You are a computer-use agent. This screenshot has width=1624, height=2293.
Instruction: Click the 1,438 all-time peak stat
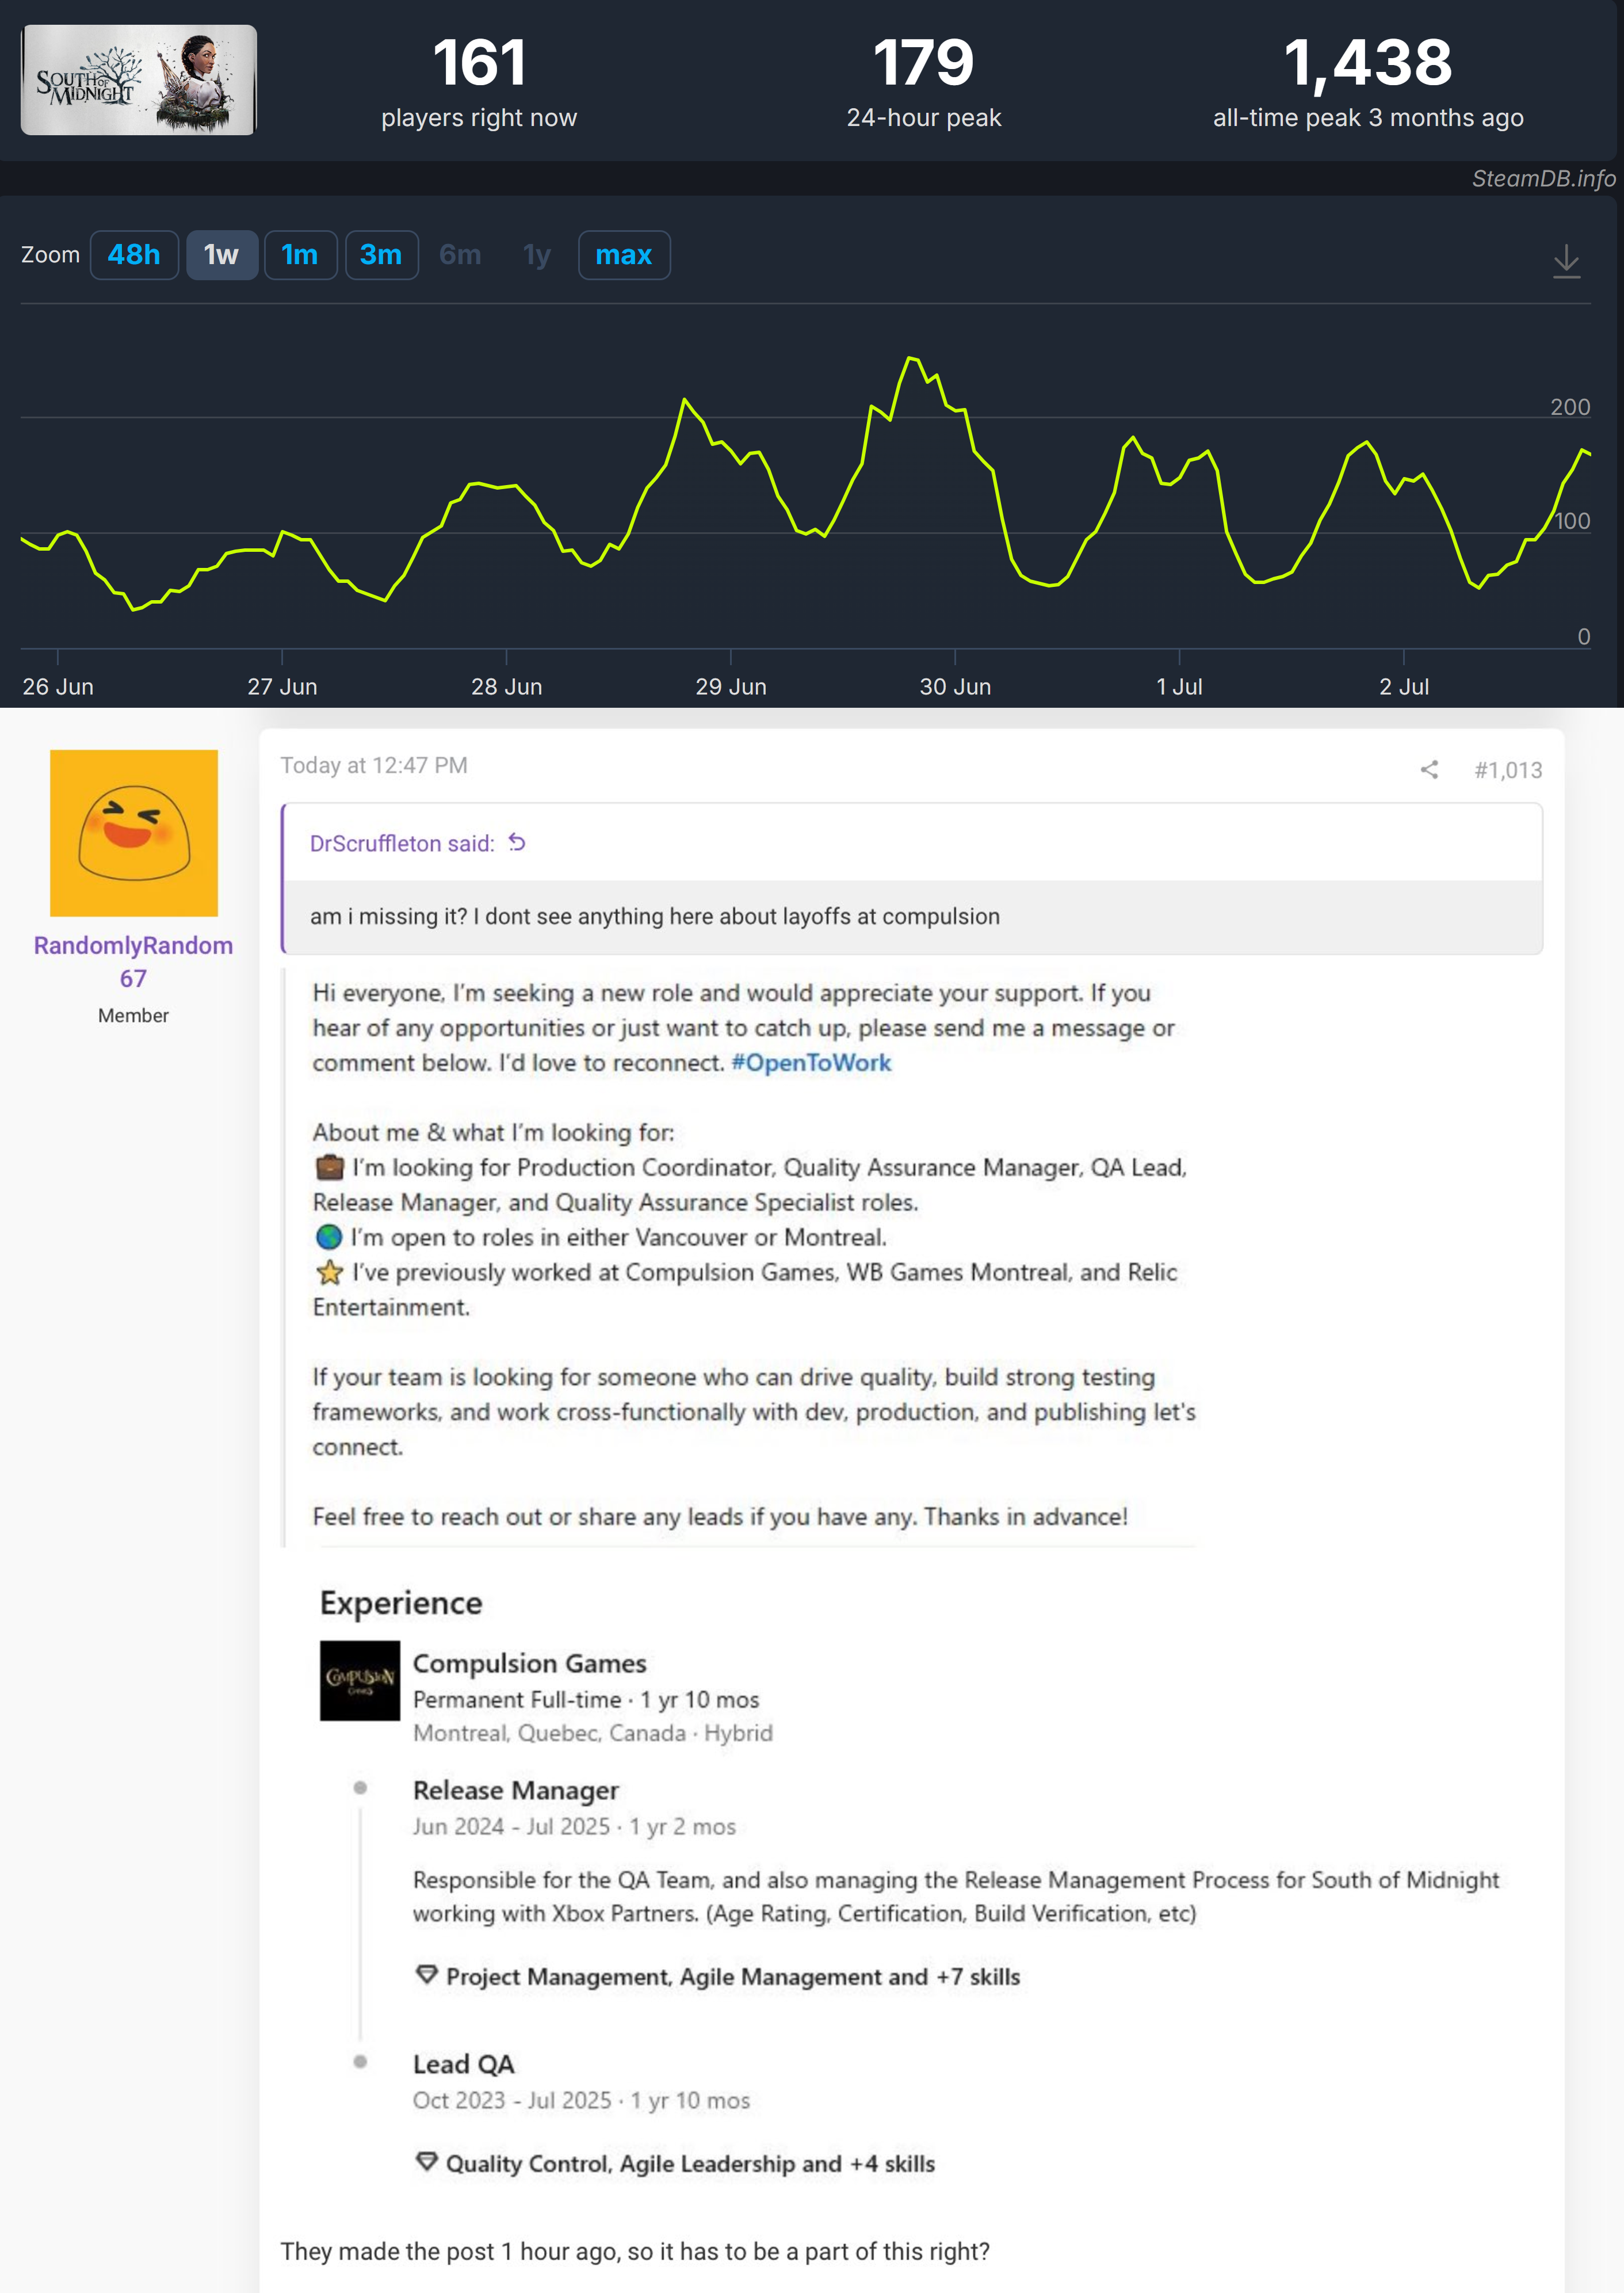pos(1368,82)
